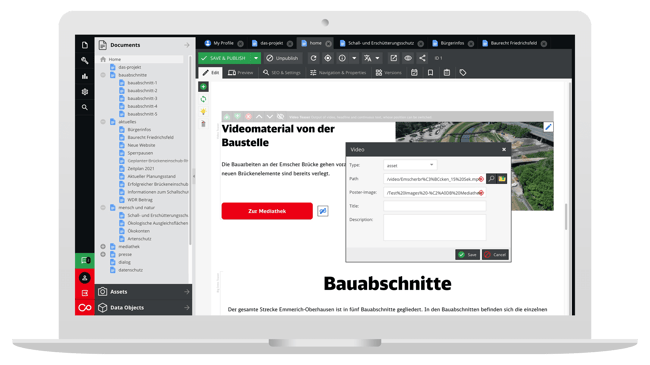650x365 pixels.
Task: Click the show-in-tree target icon
Action: click(x=327, y=58)
